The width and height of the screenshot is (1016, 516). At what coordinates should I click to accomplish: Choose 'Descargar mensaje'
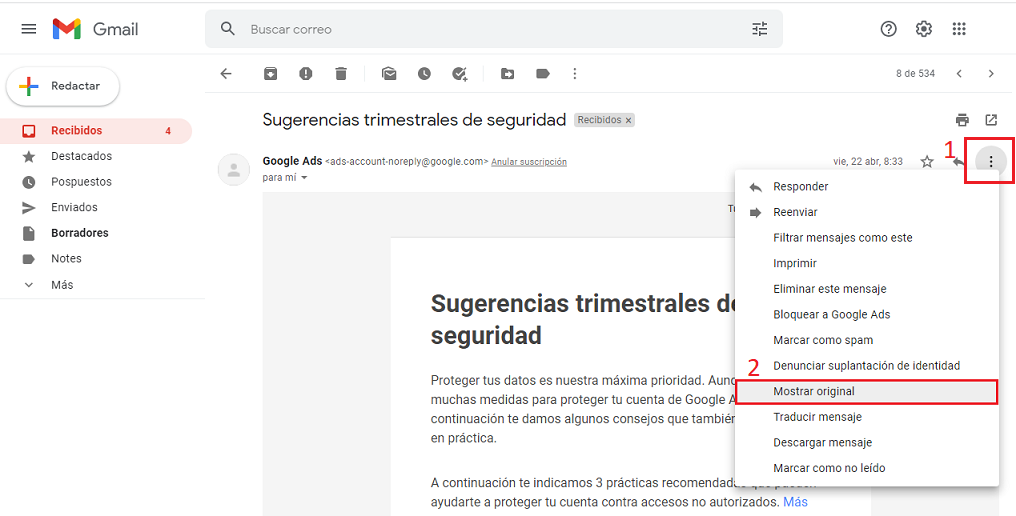click(867, 443)
